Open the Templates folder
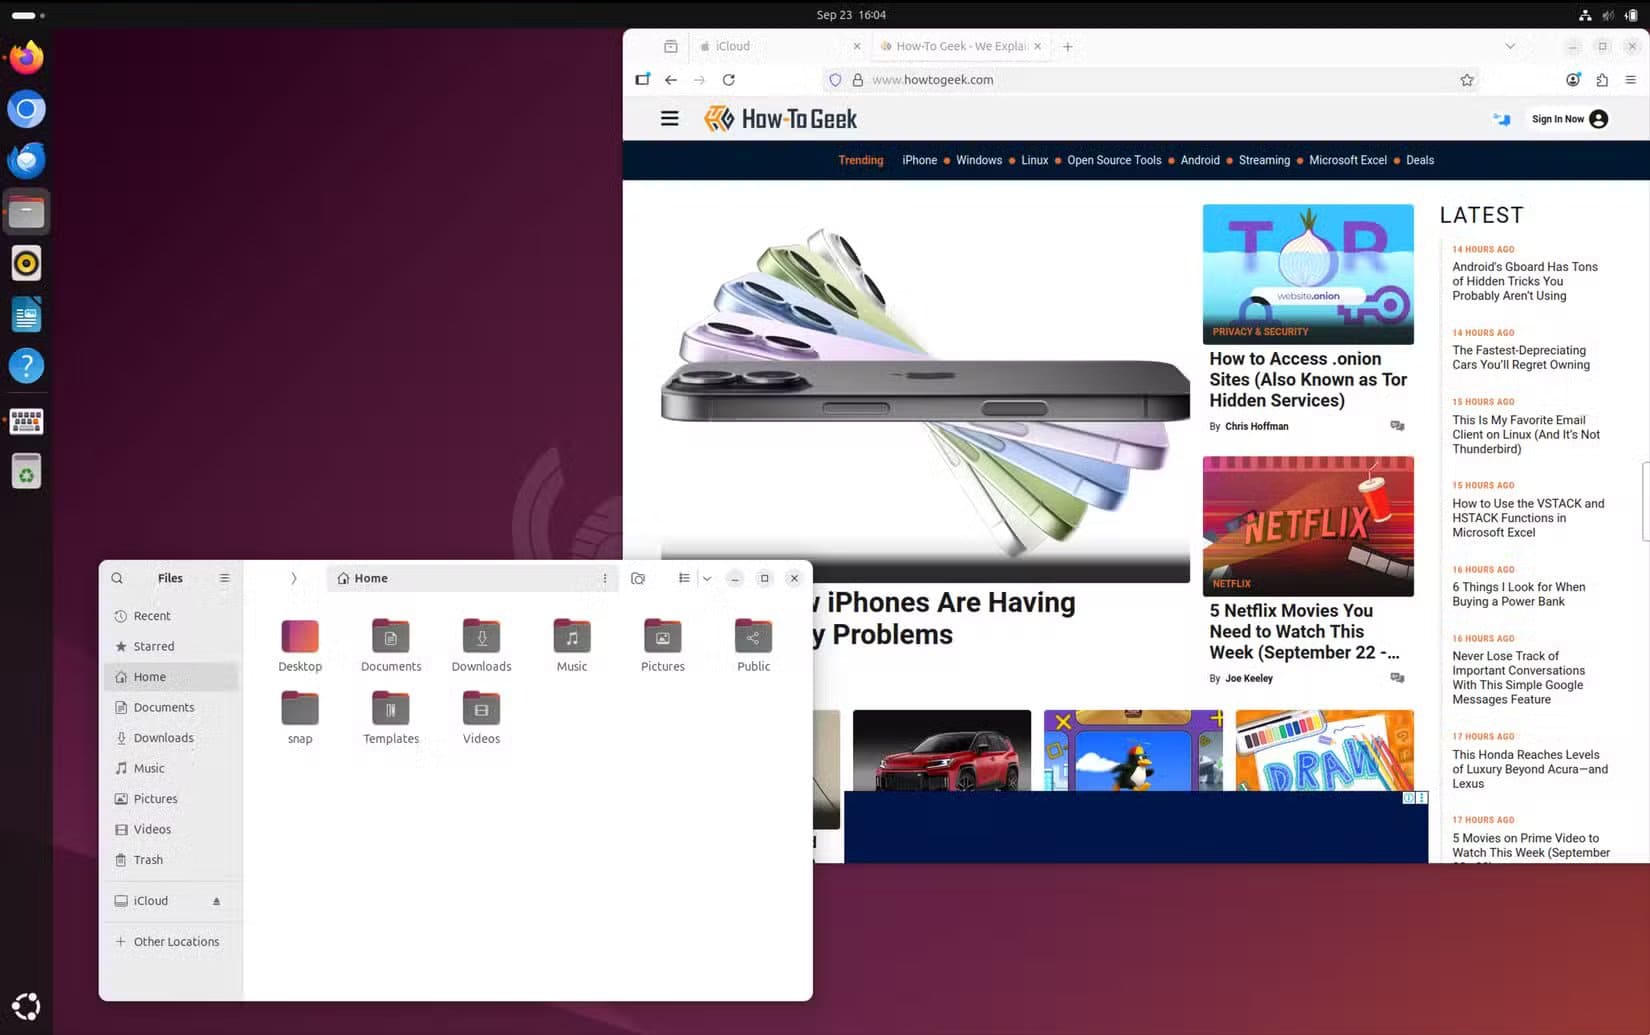The image size is (1650, 1035). pyautogui.click(x=391, y=717)
